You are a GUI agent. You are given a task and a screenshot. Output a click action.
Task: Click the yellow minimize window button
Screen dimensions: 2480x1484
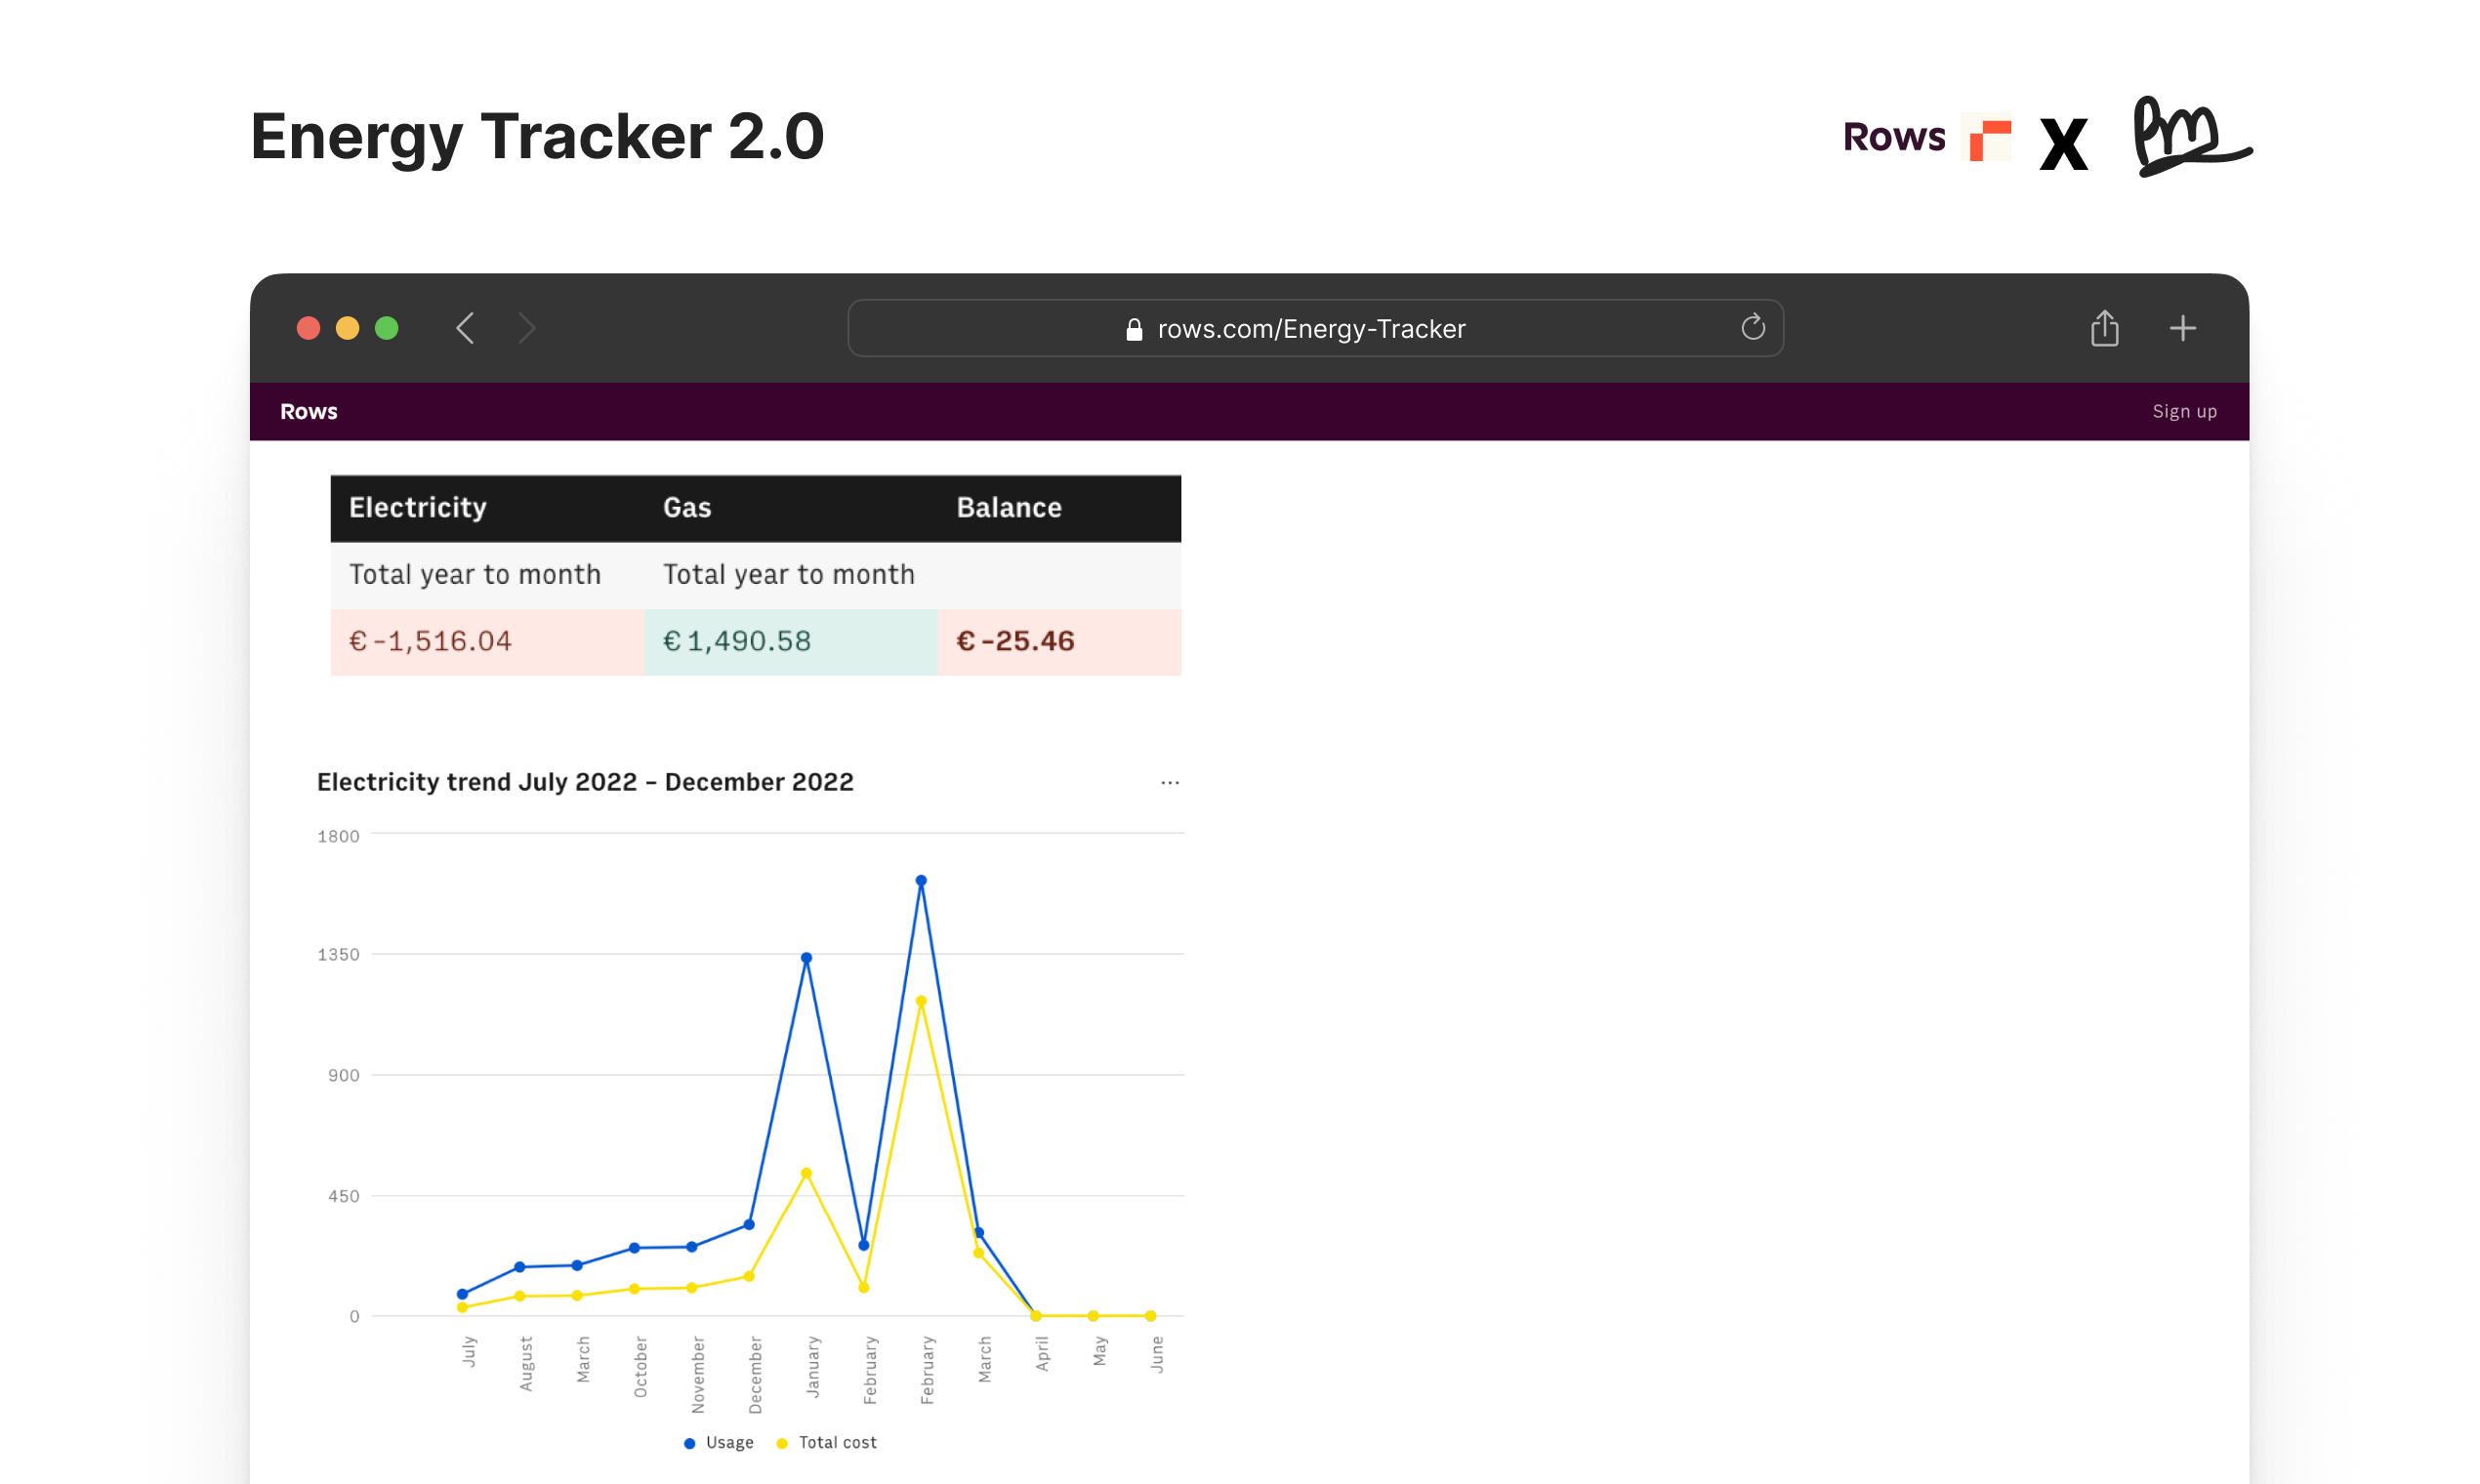tap(347, 328)
